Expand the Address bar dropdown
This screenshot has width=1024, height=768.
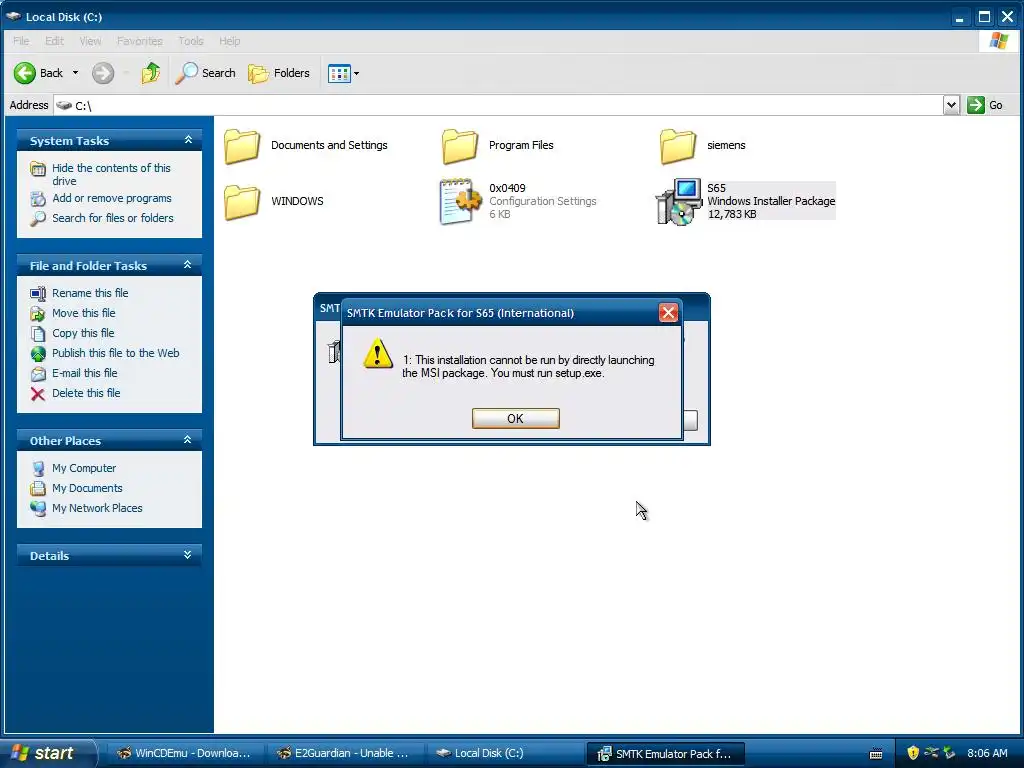(951, 105)
